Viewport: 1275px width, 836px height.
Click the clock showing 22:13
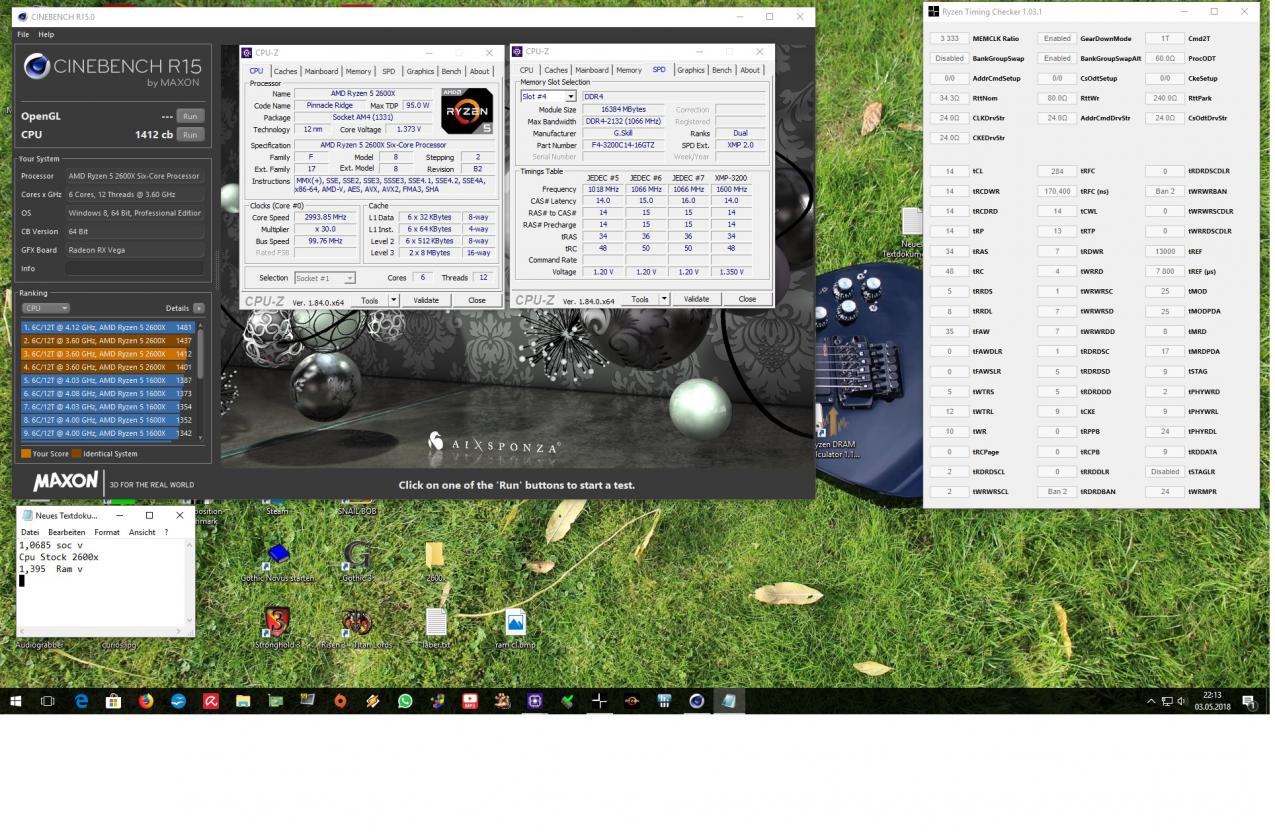[1213, 695]
